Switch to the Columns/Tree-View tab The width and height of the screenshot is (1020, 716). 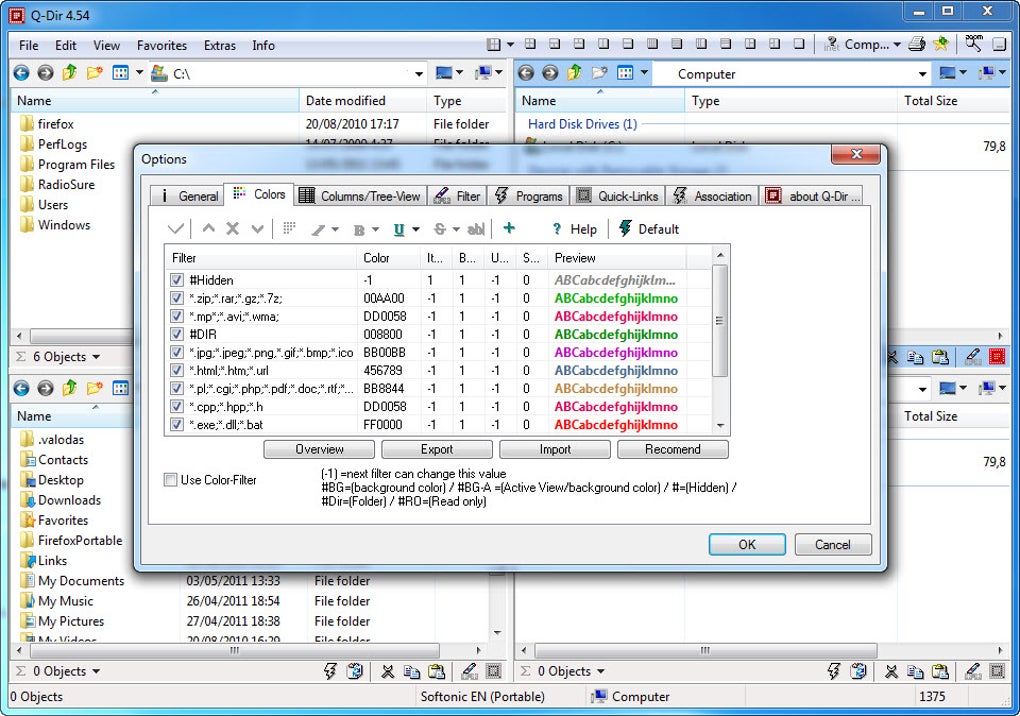click(x=360, y=196)
